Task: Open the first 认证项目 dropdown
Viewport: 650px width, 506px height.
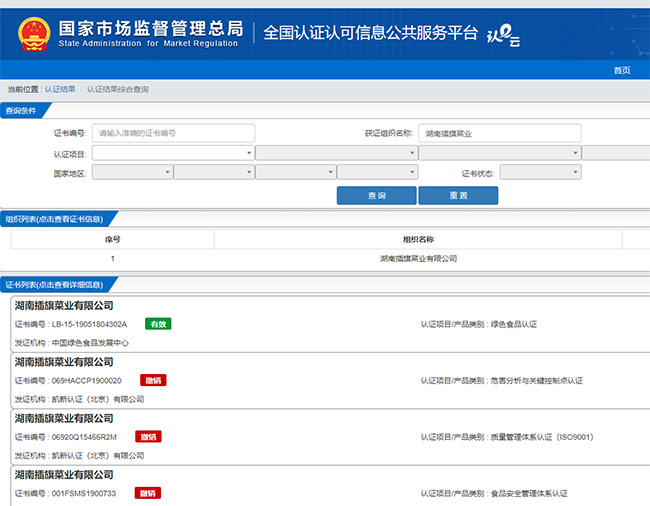Action: [173, 153]
